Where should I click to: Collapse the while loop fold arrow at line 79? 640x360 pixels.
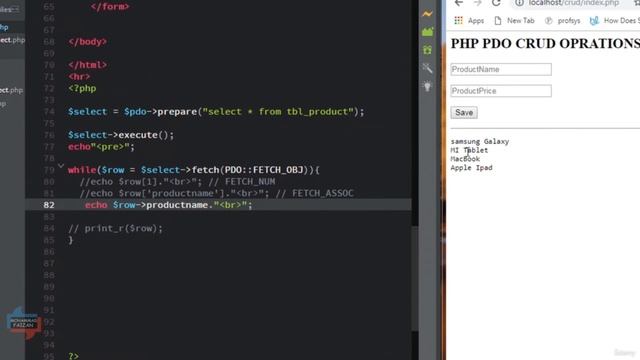coord(61,166)
